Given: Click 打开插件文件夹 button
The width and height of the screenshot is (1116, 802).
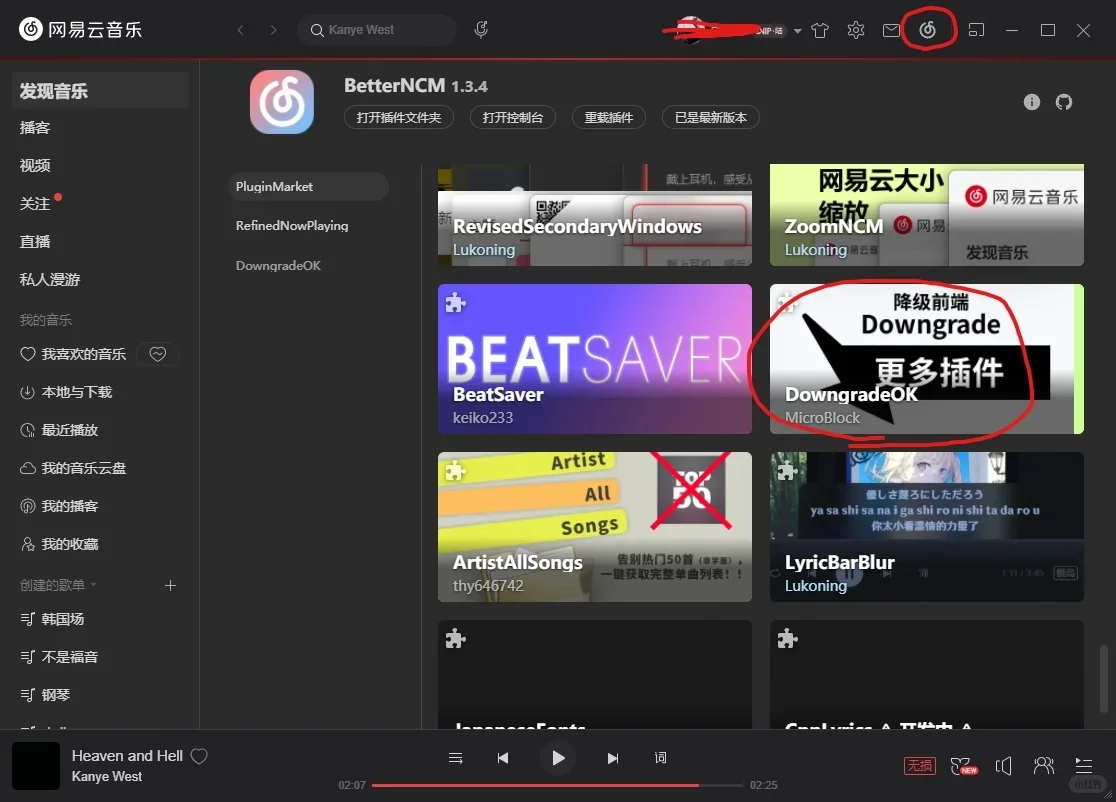Looking at the screenshot, I should coord(399,117).
